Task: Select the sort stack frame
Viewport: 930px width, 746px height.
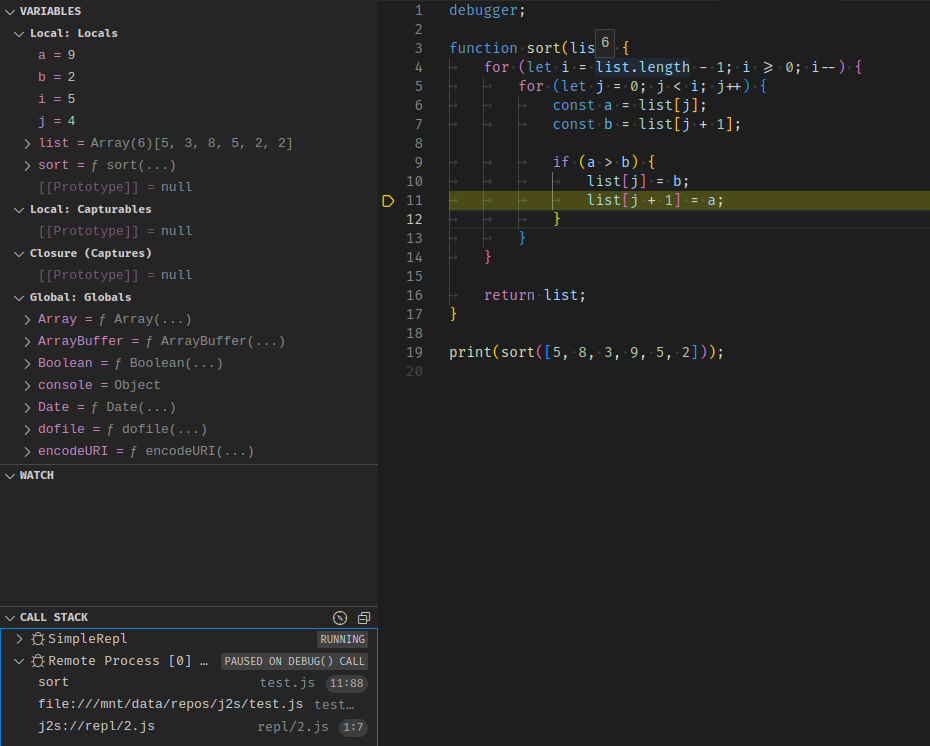Action: click(x=54, y=683)
